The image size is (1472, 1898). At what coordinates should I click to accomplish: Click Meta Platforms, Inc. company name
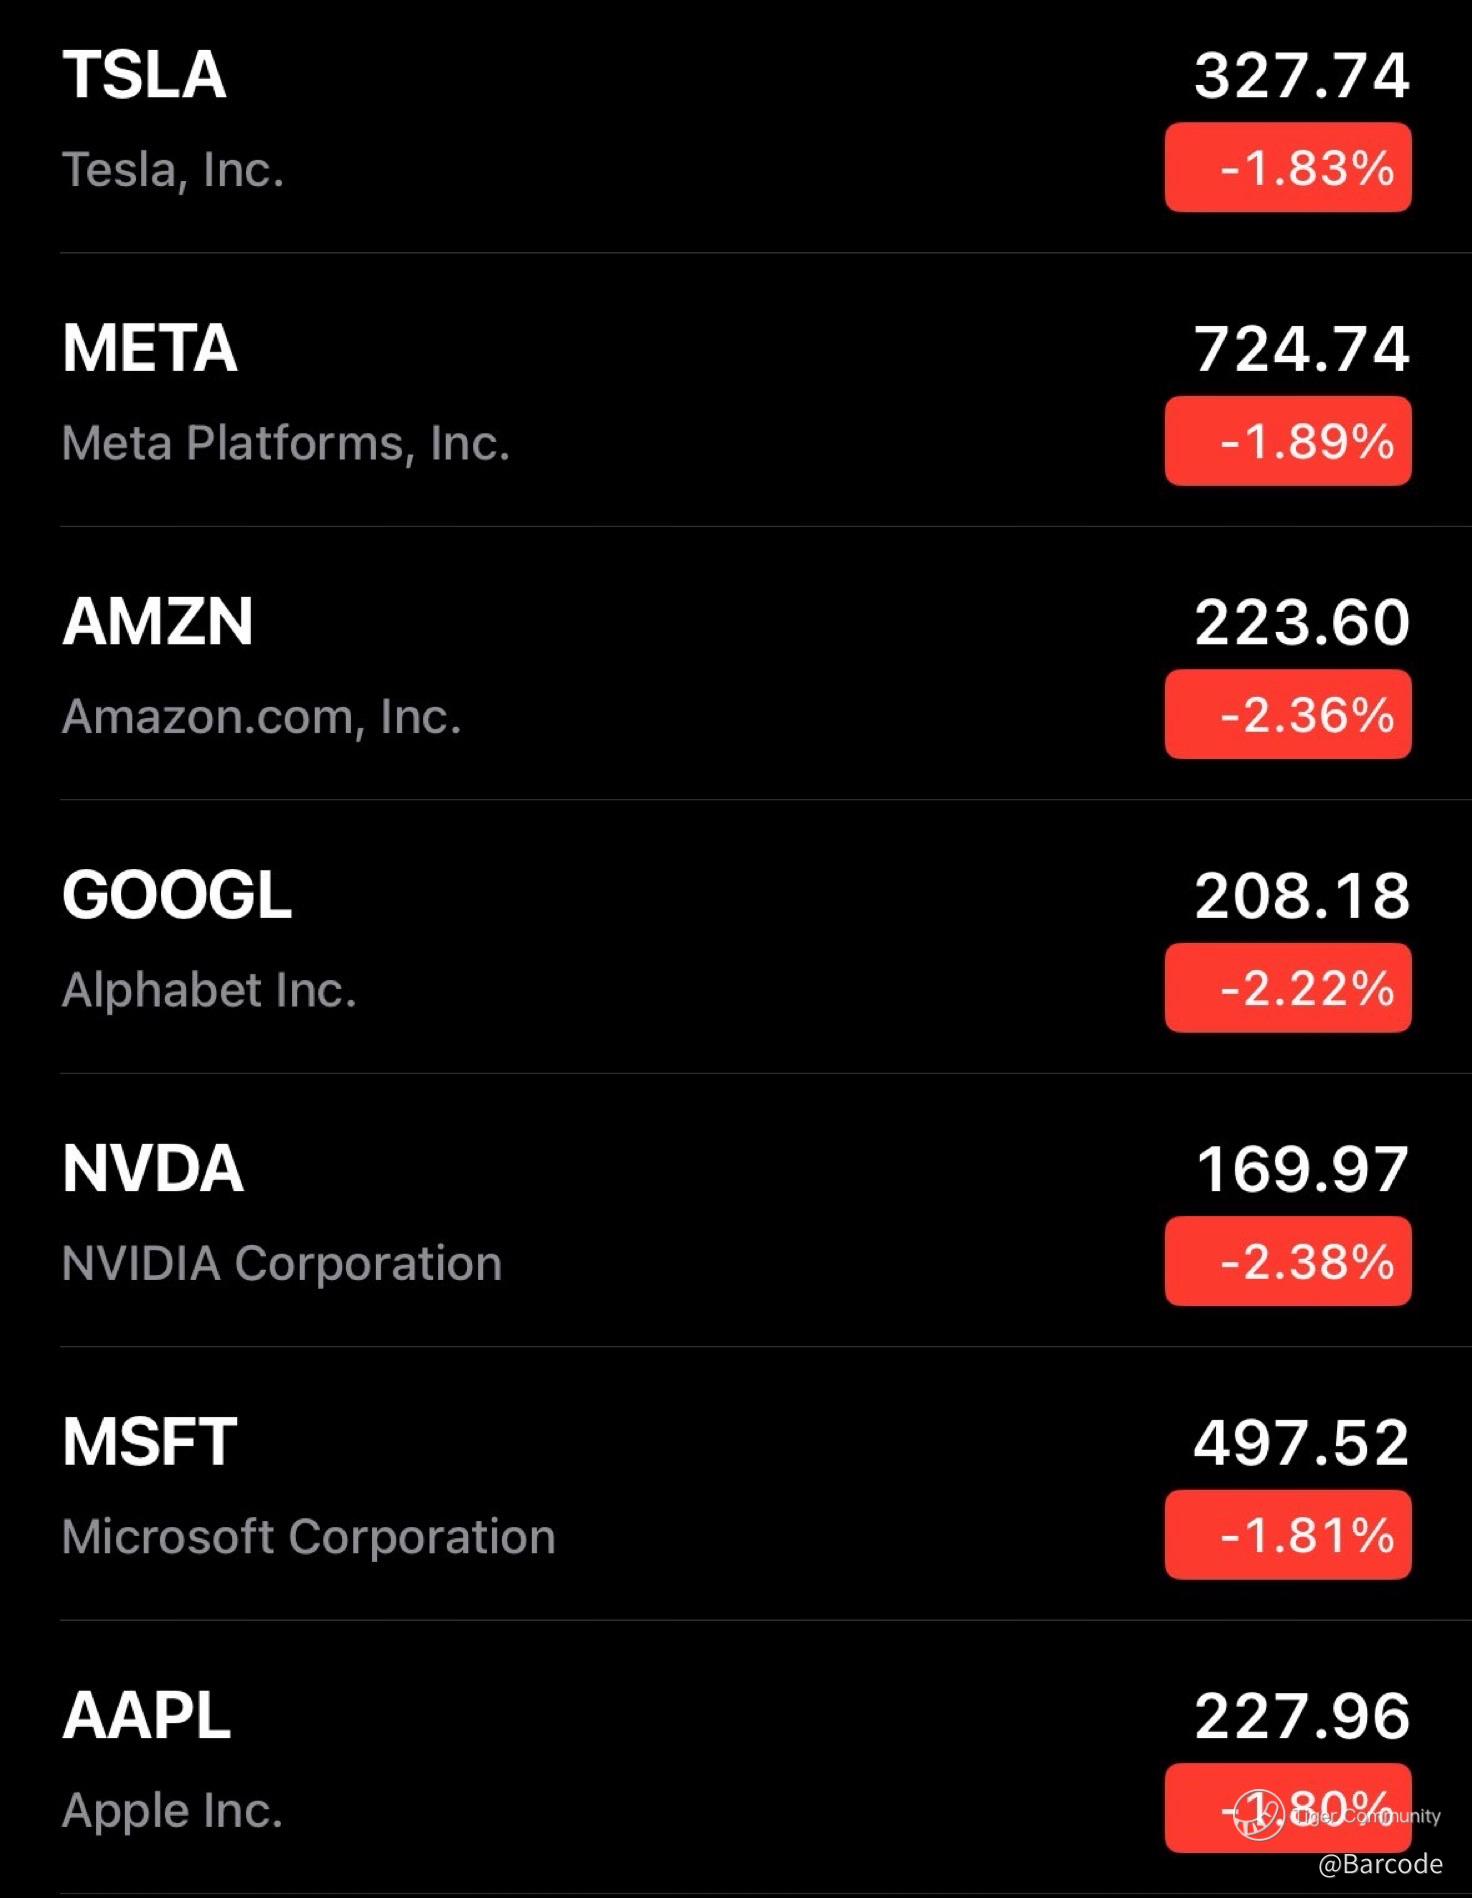(286, 443)
